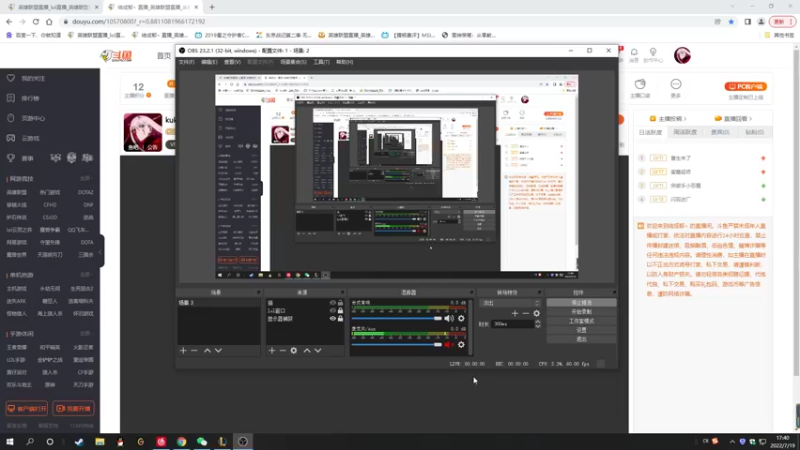800x450 pixels.
Task: Add a new source in 来源 panel
Action: (271, 351)
